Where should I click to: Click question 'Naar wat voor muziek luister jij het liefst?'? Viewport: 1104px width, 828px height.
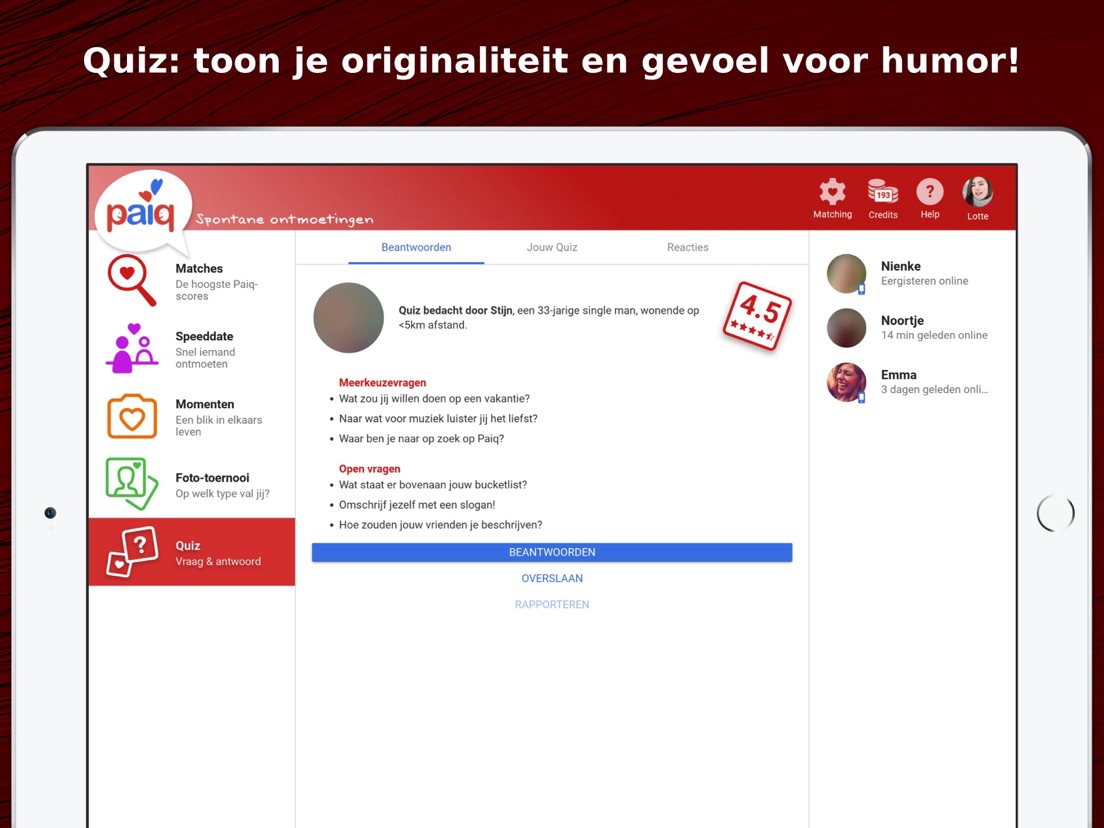(x=438, y=418)
